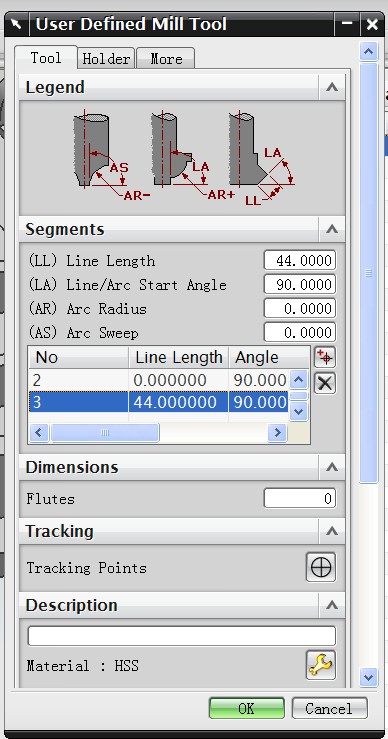Click the Flutes input field
The image size is (388, 739).
coord(300,499)
